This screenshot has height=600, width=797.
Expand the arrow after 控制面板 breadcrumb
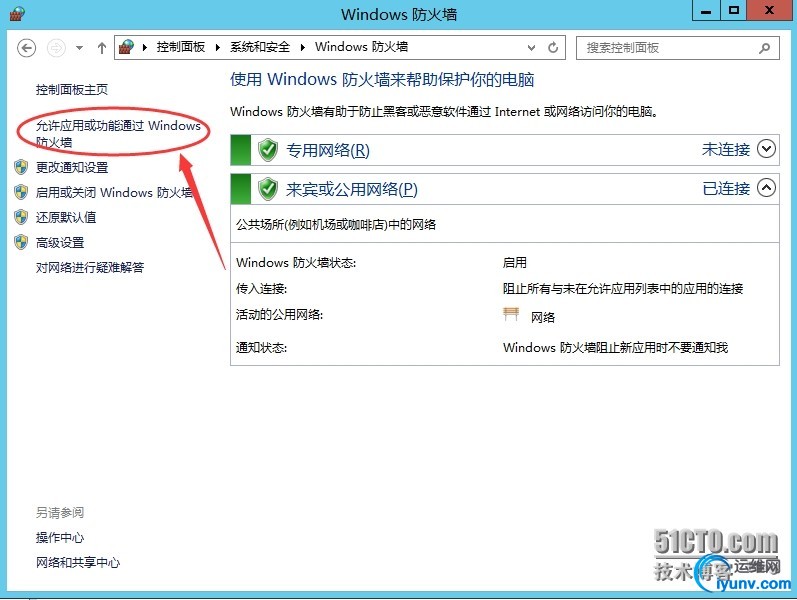click(x=218, y=48)
